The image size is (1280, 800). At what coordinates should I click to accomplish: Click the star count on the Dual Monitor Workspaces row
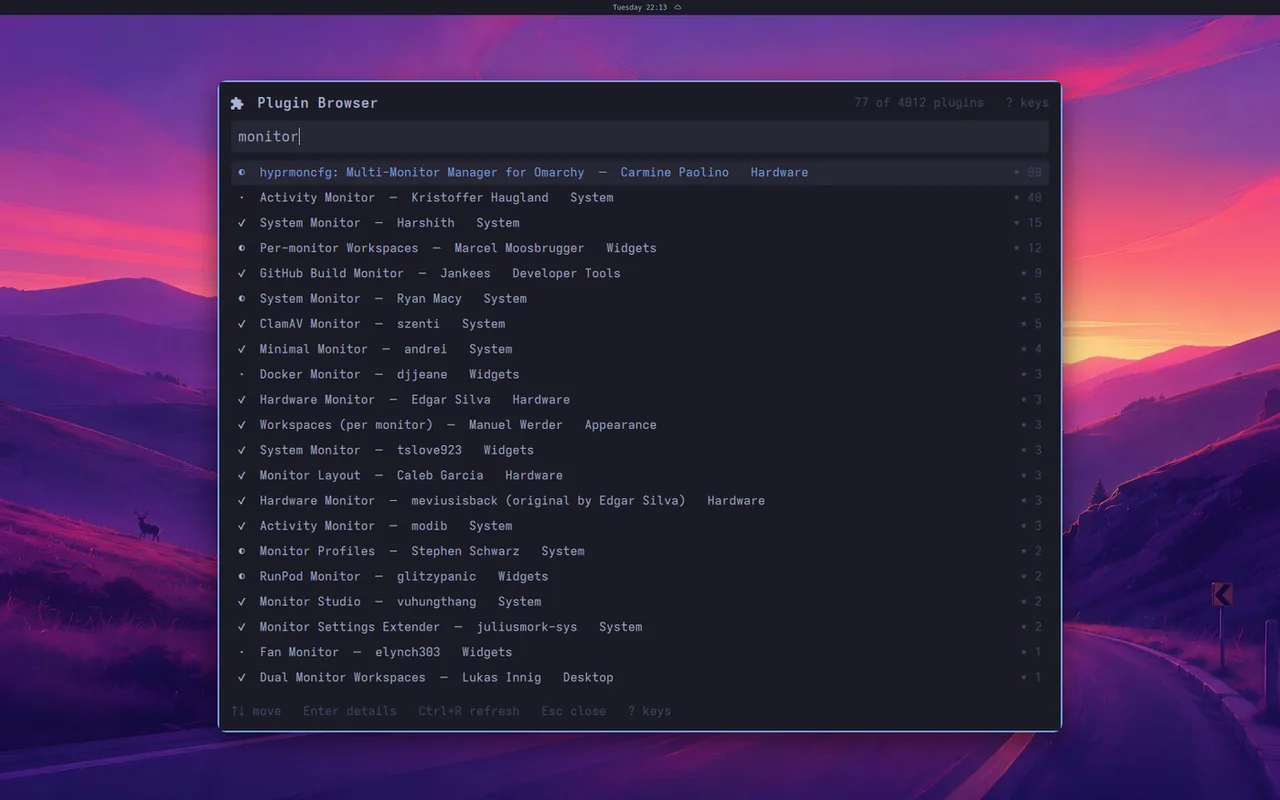[1031, 677]
